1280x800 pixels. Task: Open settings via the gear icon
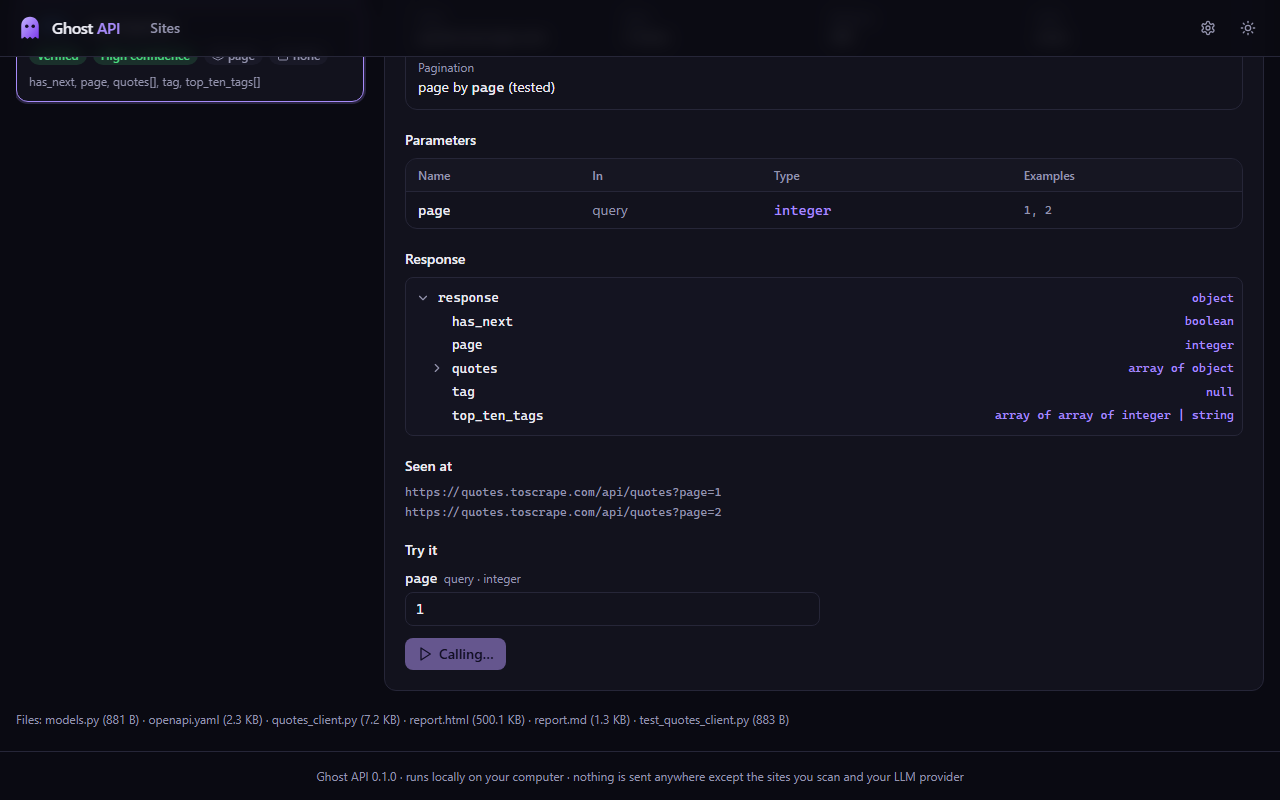pos(1208,28)
